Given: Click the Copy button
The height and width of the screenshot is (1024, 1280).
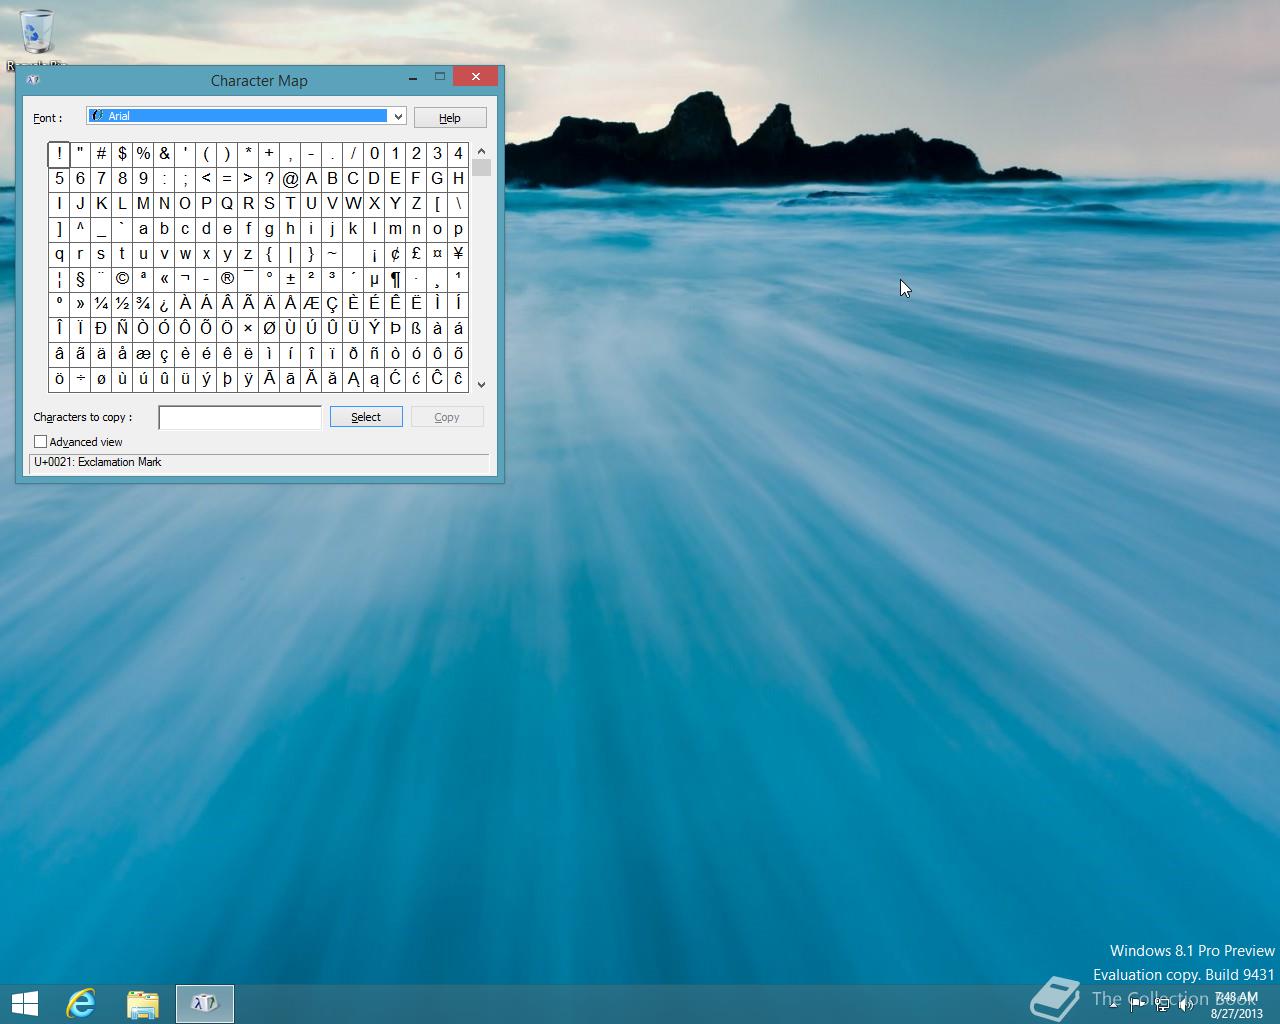Looking at the screenshot, I should [447, 417].
